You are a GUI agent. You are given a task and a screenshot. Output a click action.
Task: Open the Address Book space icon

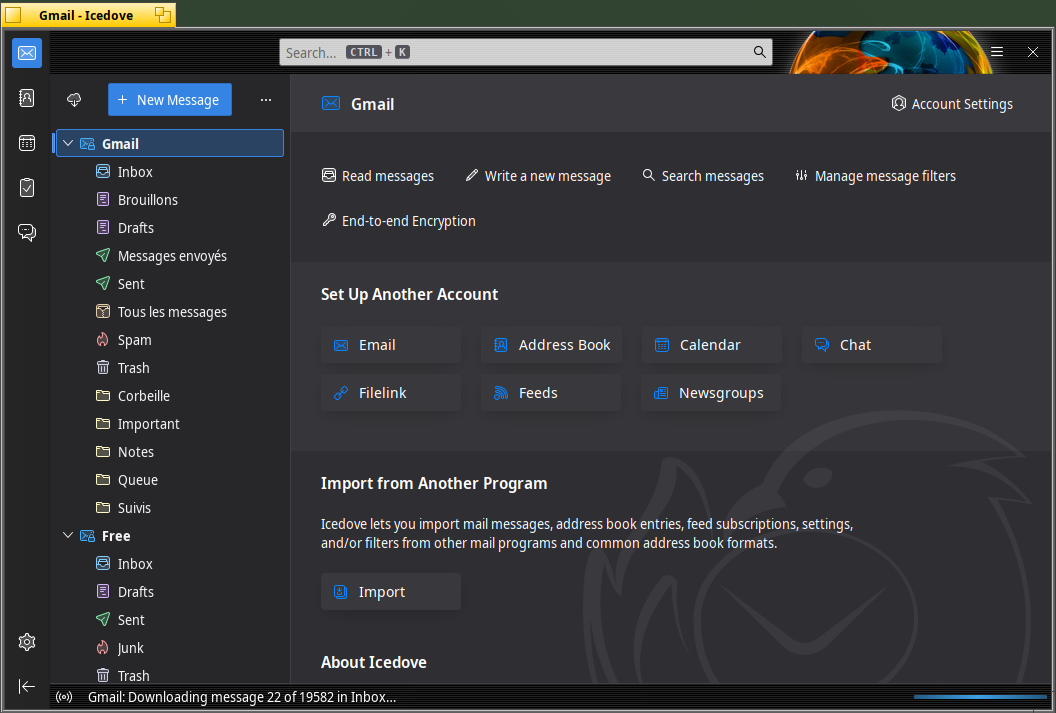[x=27, y=98]
